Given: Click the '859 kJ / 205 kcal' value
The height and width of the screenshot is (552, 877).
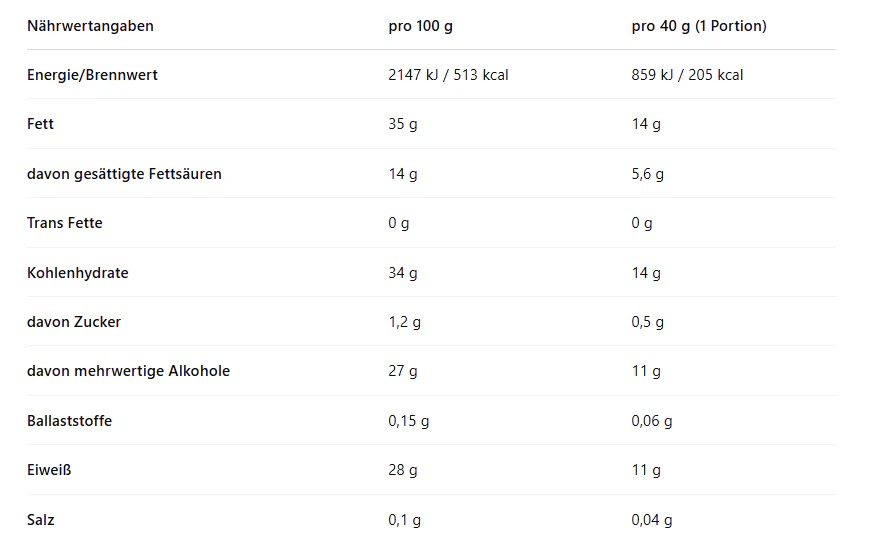Looking at the screenshot, I should tap(687, 75).
